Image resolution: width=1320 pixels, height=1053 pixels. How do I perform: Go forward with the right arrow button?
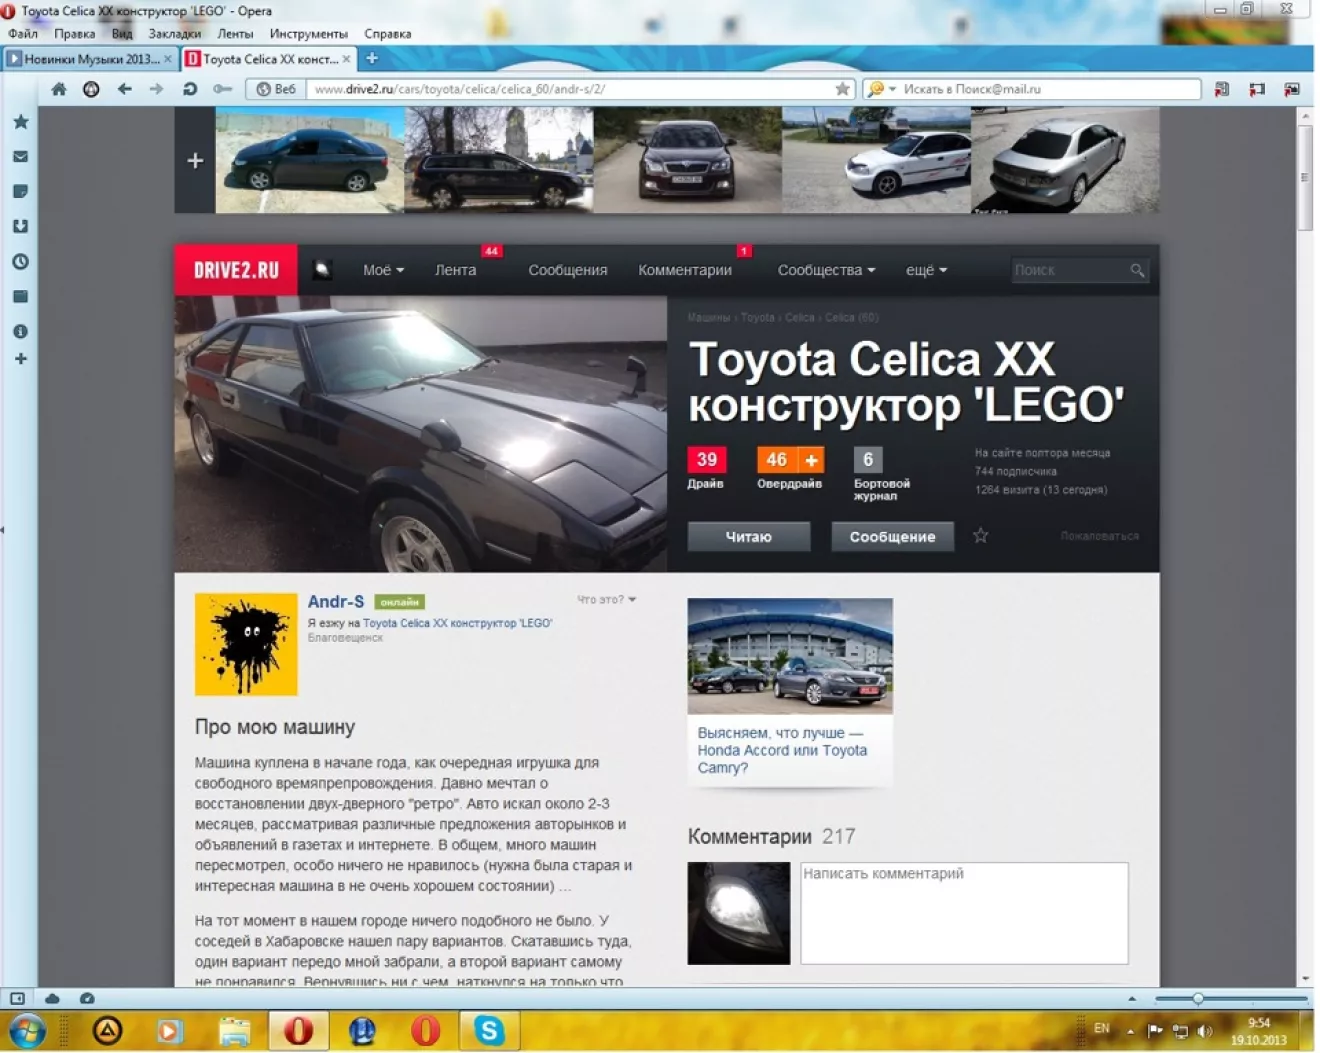tap(157, 89)
